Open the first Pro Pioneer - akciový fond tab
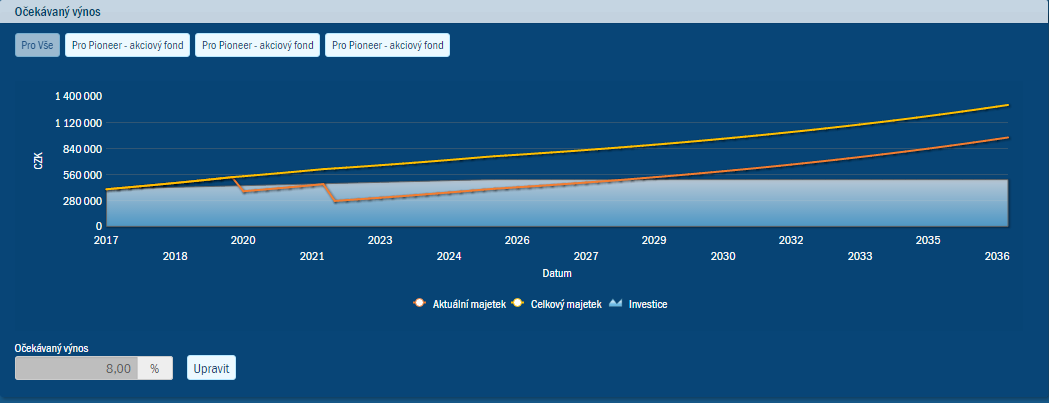The image size is (1049, 403). click(x=127, y=46)
